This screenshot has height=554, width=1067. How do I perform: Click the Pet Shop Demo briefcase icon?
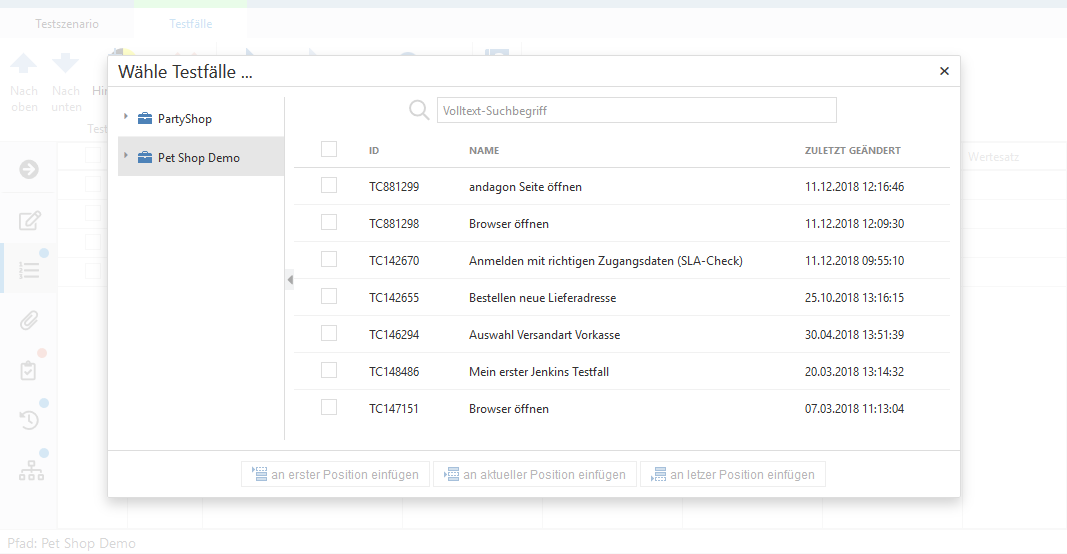pos(145,158)
